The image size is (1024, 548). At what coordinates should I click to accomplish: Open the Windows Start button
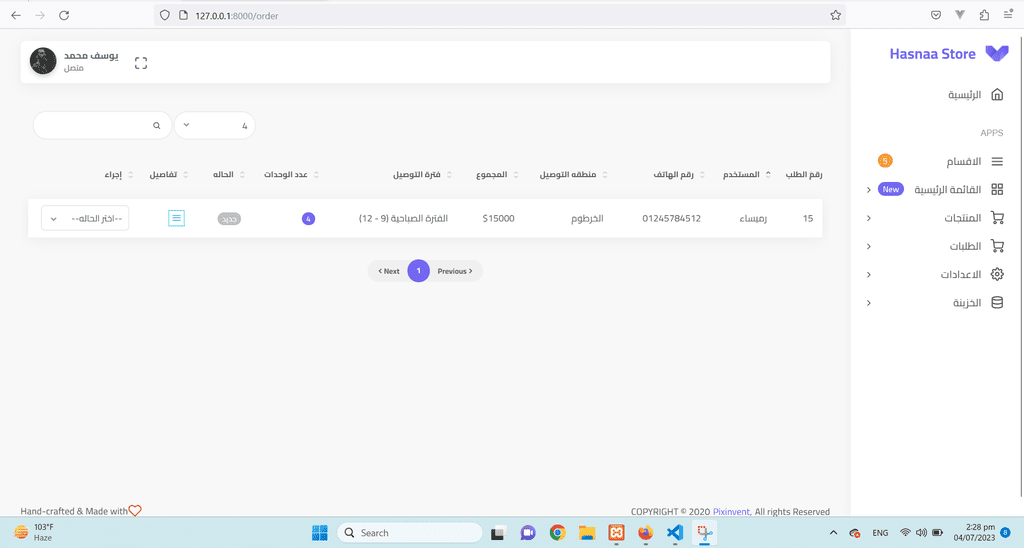319,533
